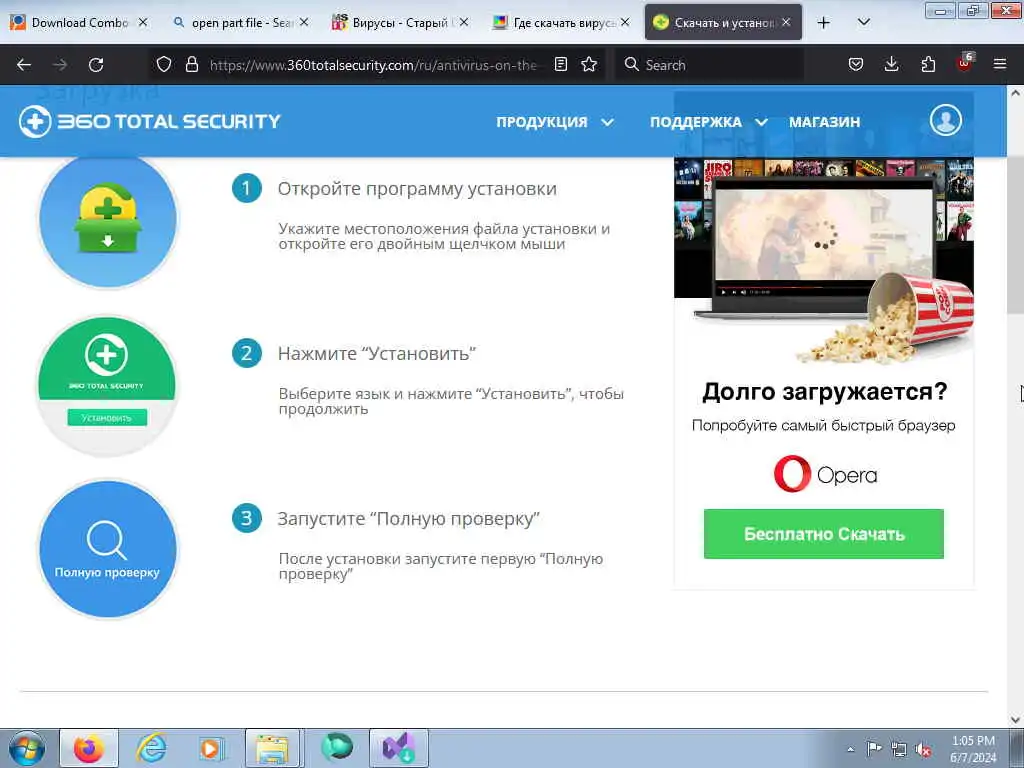Click heading Откройте программу установки

click(x=417, y=189)
